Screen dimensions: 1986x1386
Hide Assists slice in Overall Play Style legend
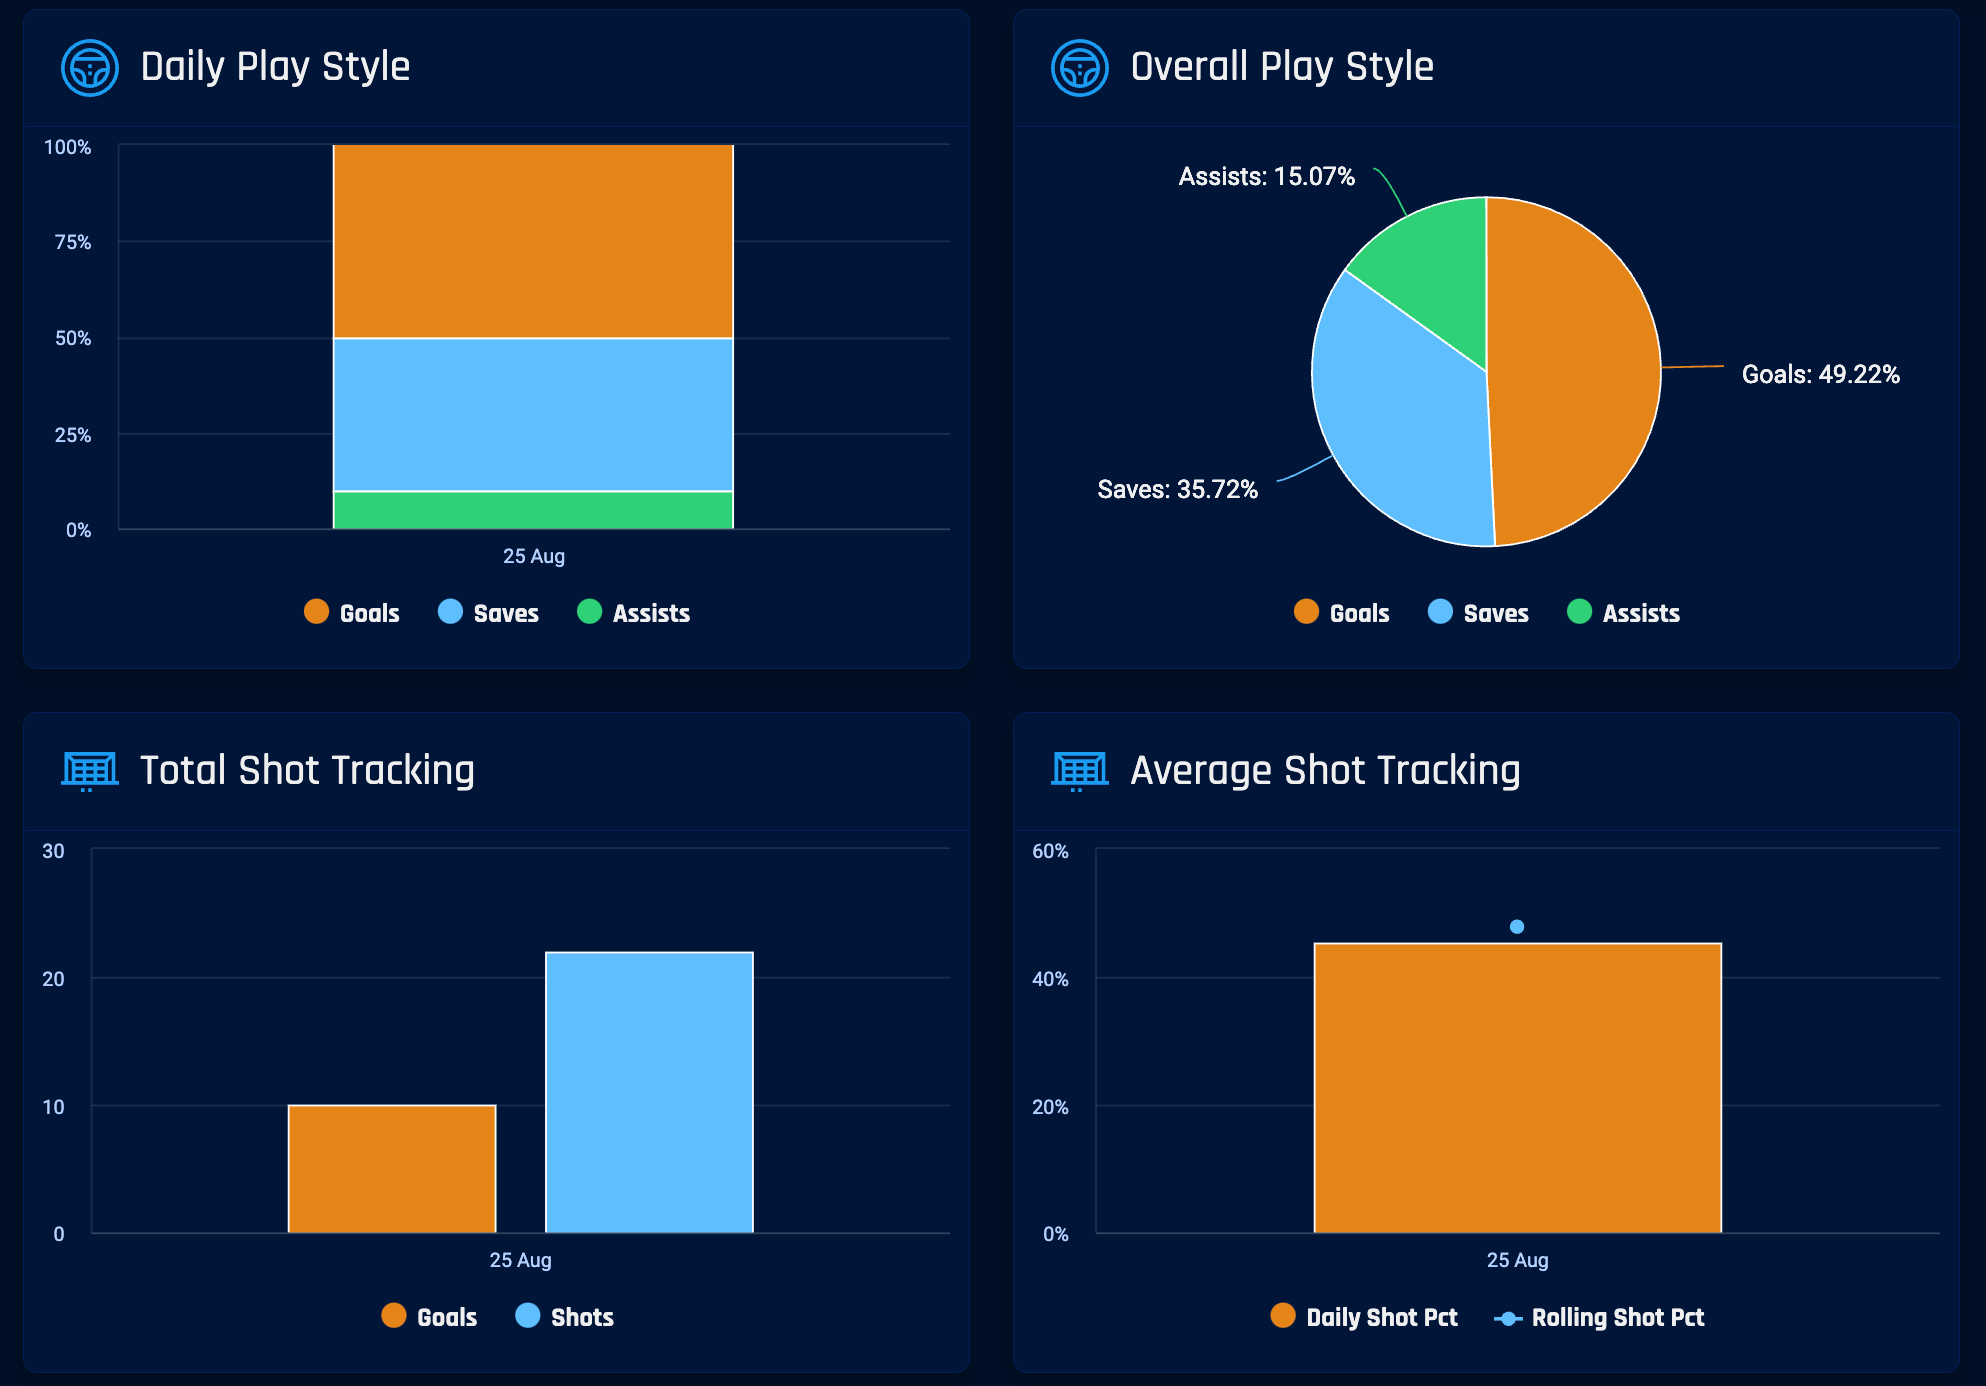click(1624, 613)
